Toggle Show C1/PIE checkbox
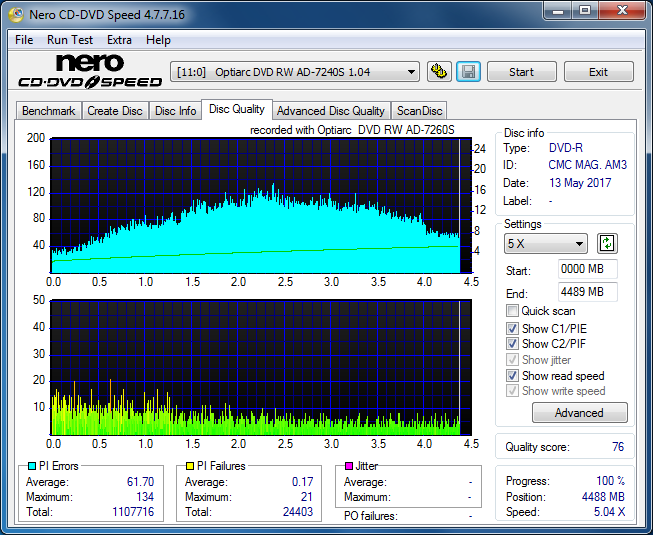 512,328
